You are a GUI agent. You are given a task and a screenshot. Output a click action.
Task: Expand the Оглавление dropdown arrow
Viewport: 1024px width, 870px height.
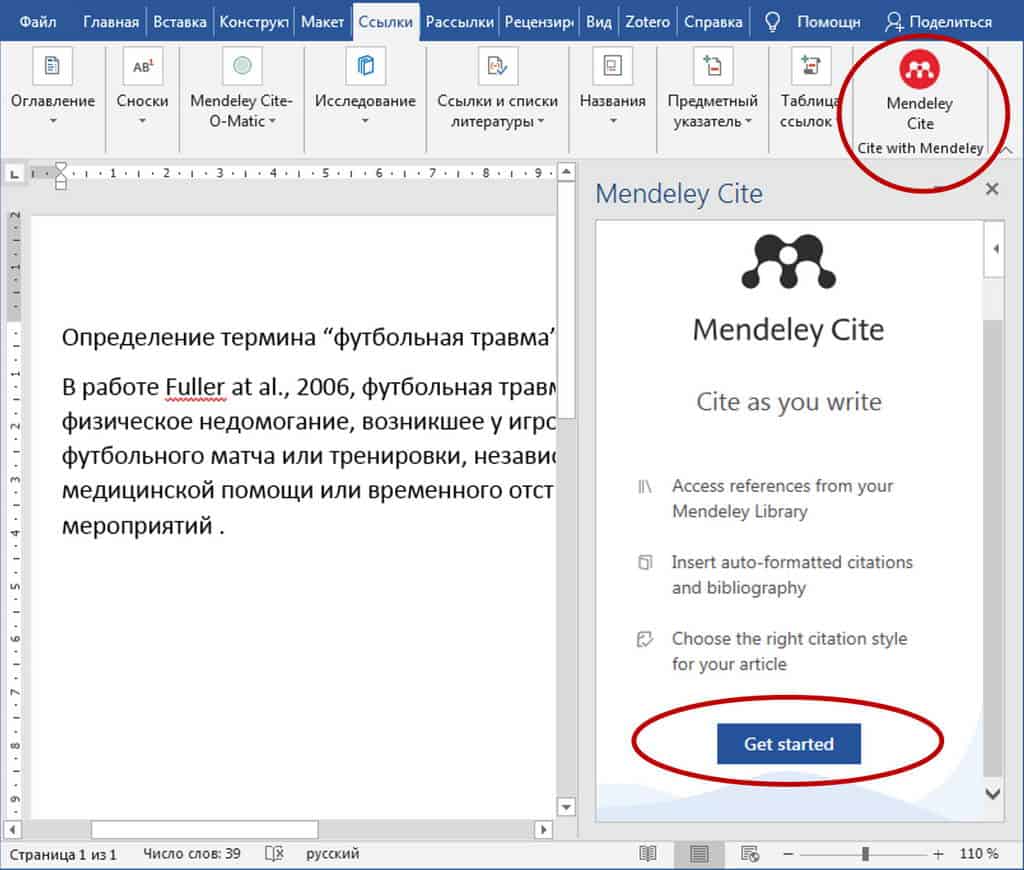point(53,121)
